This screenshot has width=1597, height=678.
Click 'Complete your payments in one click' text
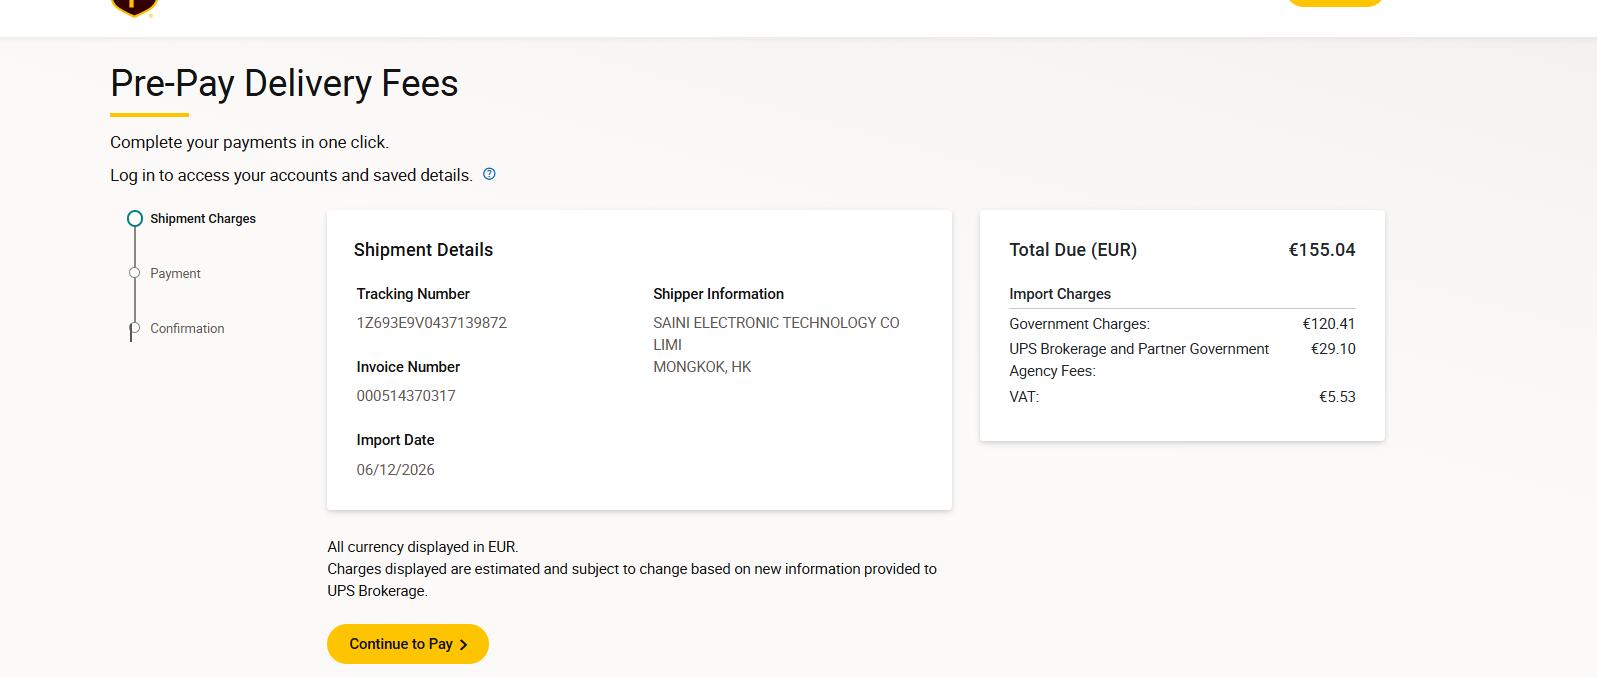249,142
